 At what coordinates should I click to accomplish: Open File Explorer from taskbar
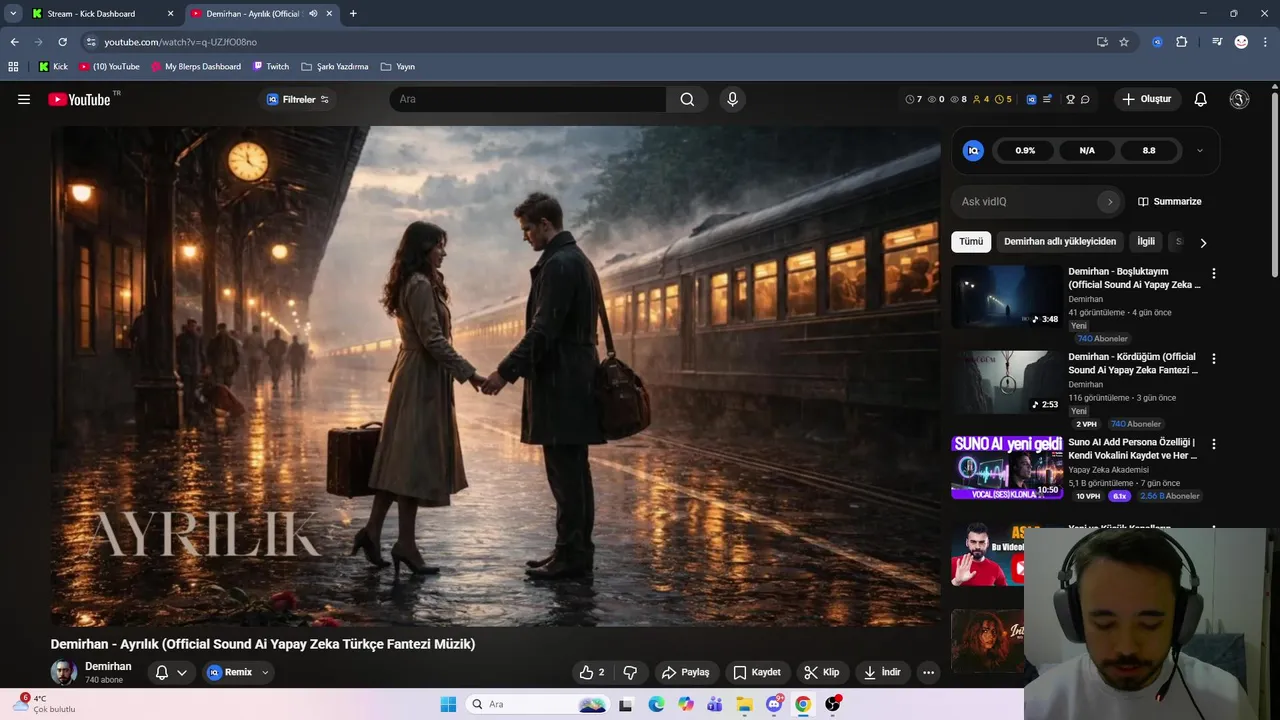click(744, 704)
